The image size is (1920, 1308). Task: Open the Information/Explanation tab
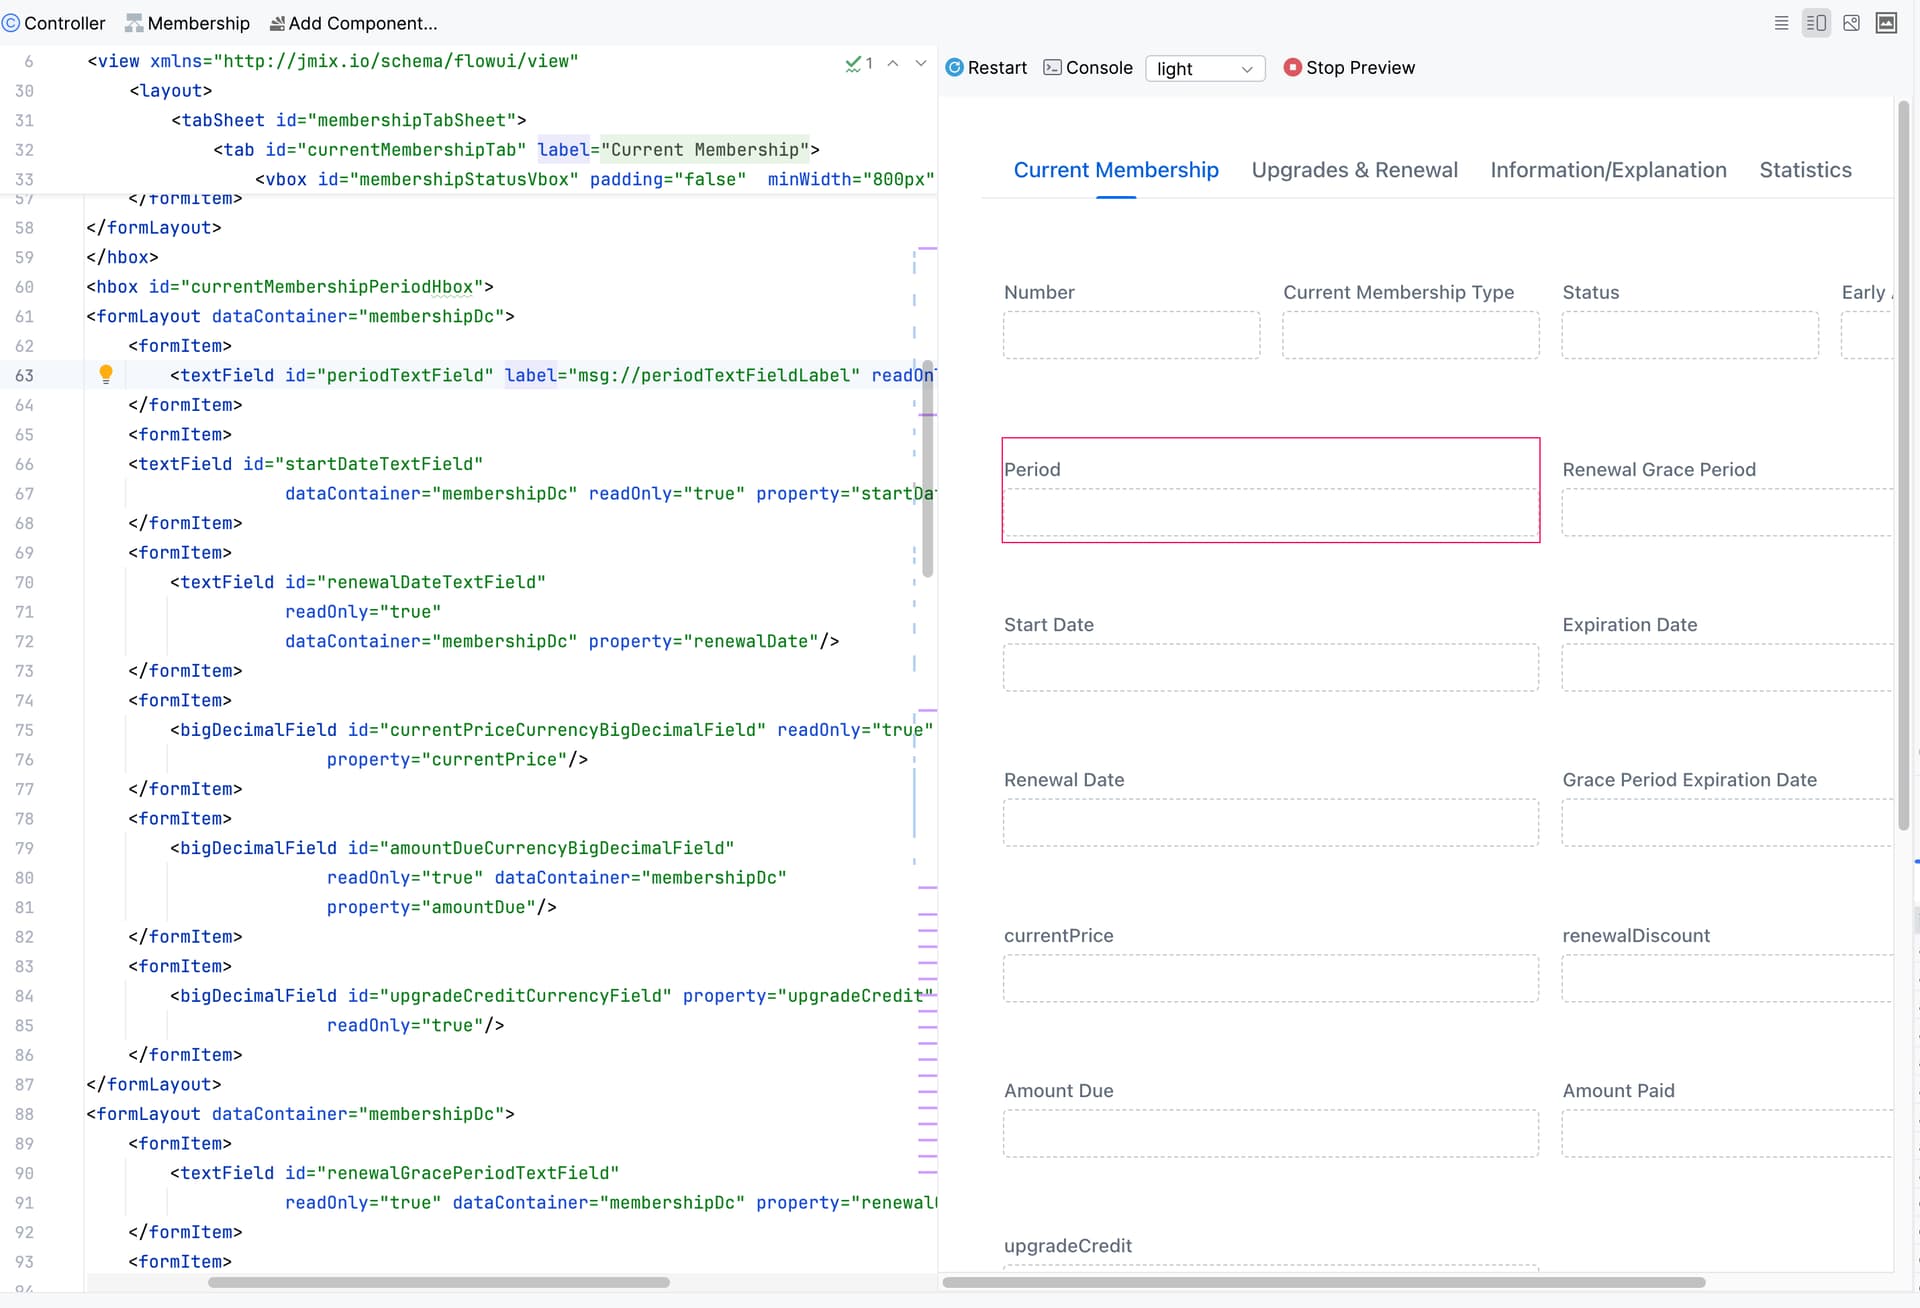1608,170
